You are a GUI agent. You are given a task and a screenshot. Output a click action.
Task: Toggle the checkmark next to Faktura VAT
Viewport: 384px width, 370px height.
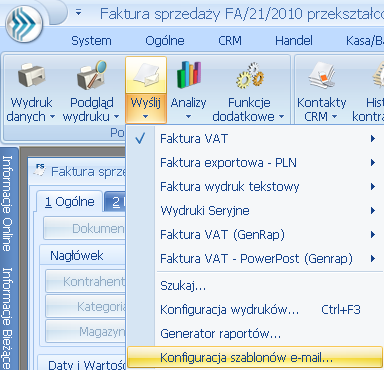140,138
